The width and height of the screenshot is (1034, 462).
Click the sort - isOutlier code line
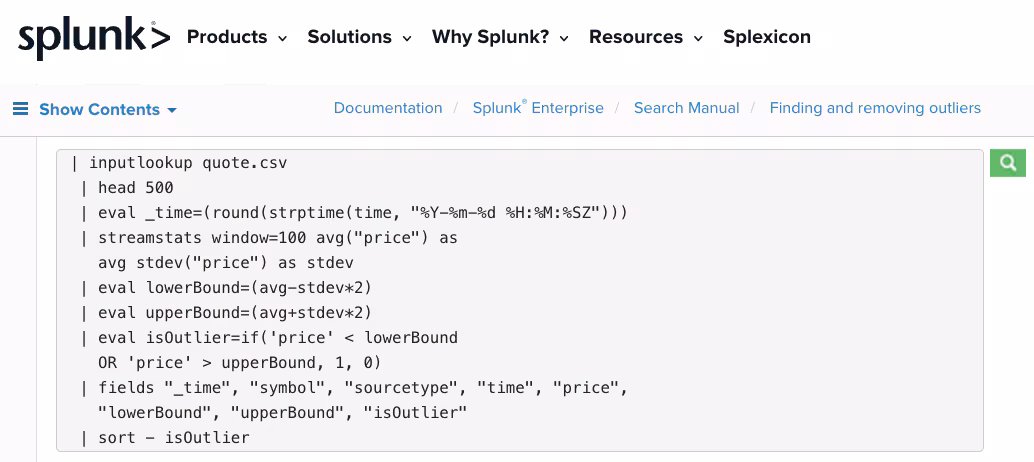pyautogui.click(x=173, y=437)
